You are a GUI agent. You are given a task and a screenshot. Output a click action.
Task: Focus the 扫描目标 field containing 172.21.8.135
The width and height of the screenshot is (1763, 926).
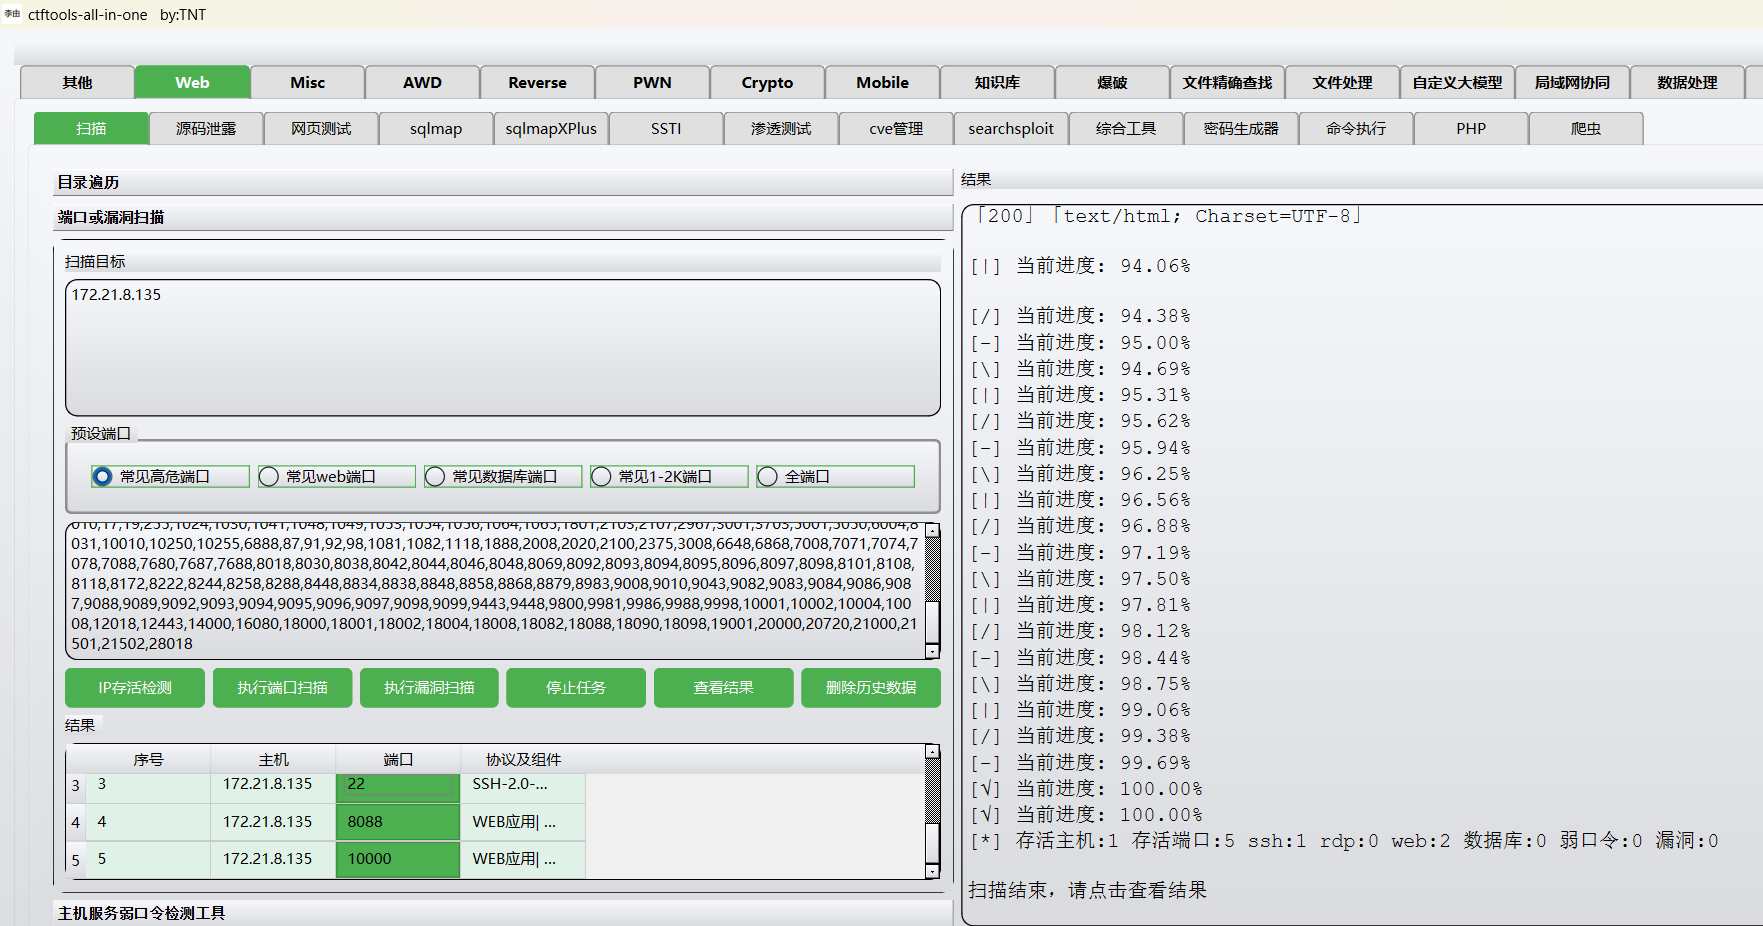503,348
